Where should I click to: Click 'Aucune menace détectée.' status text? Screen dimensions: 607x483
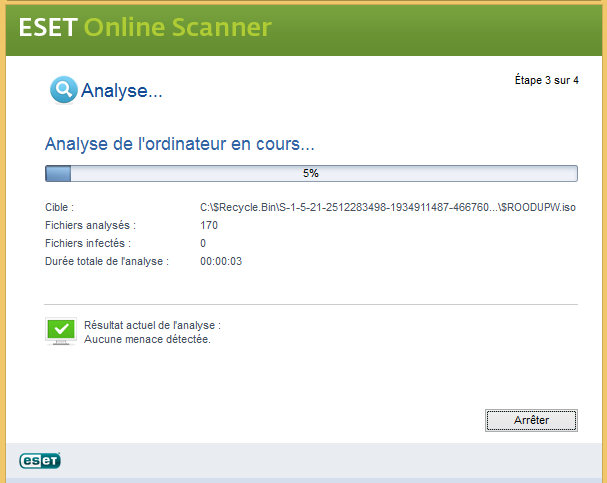click(147, 339)
